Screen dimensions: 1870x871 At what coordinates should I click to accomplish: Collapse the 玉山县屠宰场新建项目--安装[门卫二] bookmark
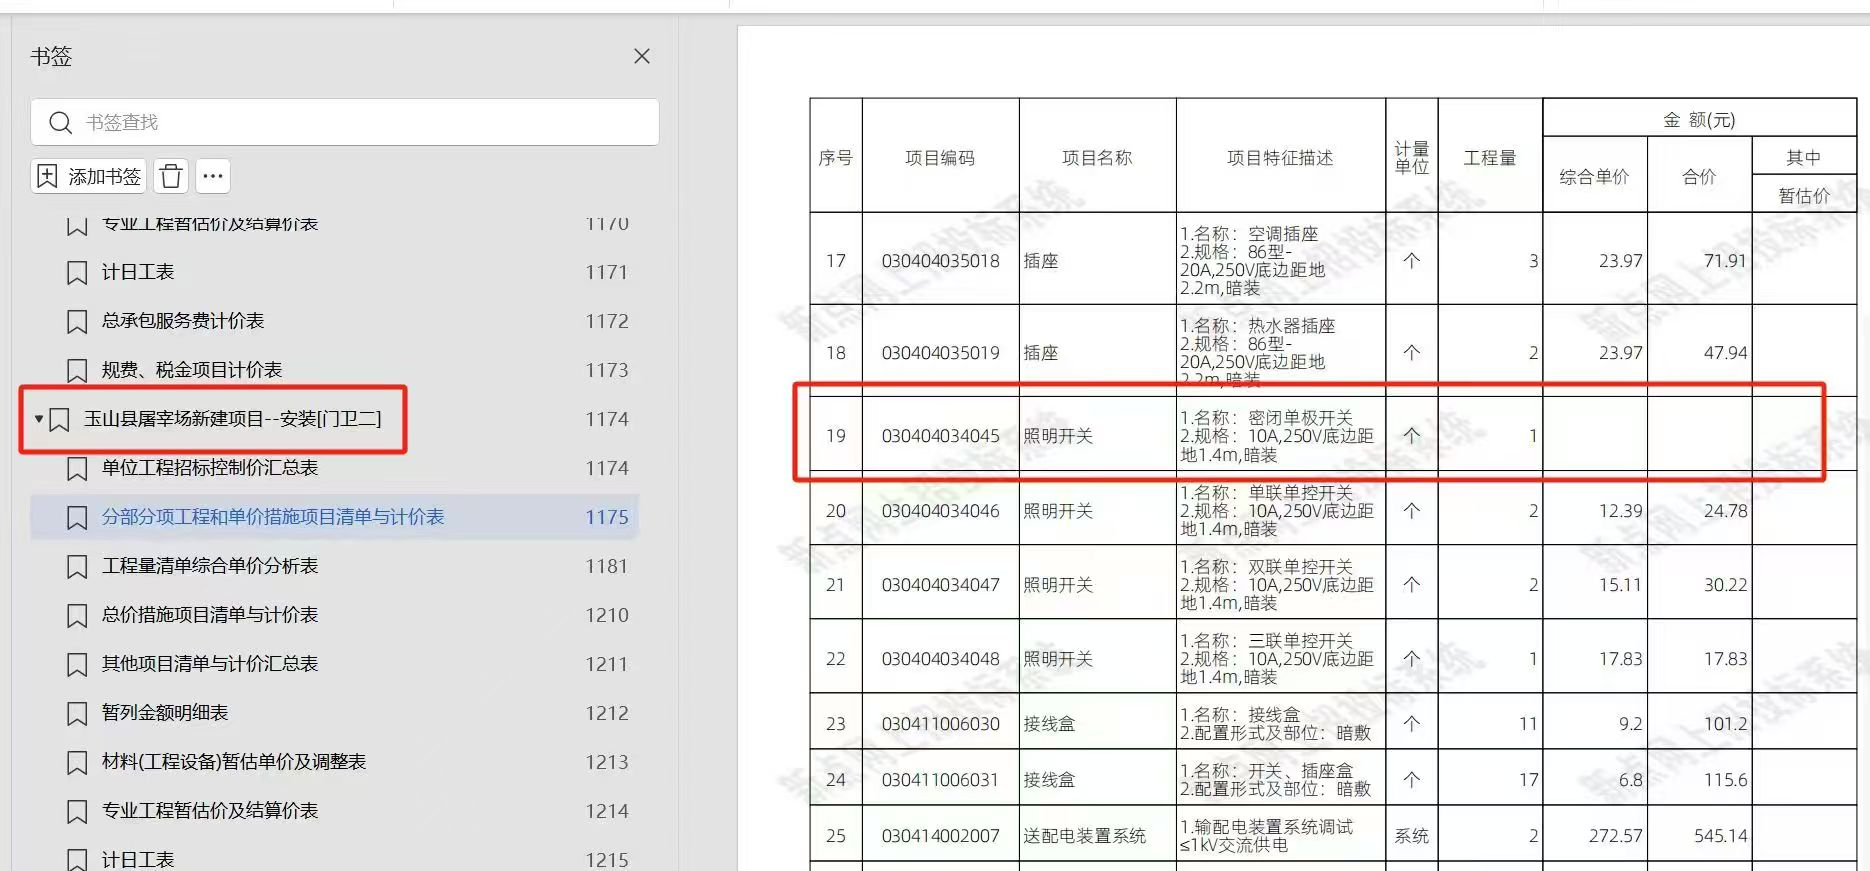[x=39, y=419]
